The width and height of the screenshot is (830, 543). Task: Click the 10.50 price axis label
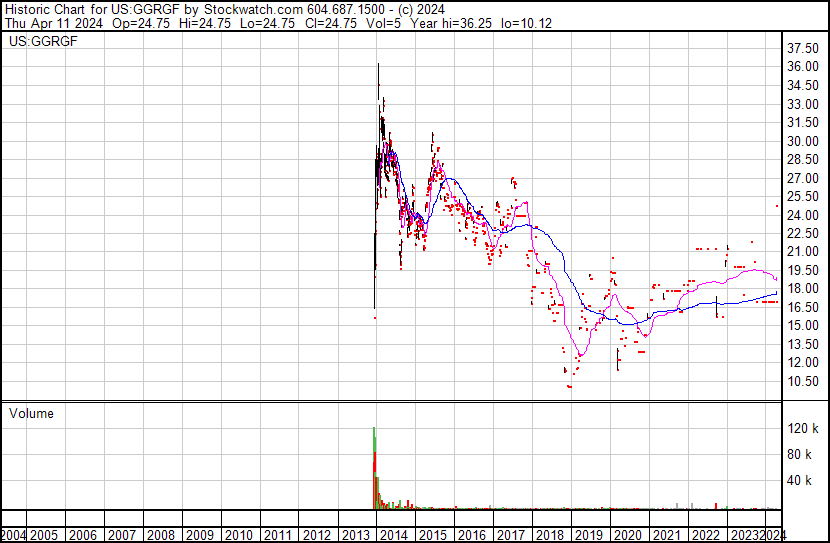pyautogui.click(x=804, y=381)
